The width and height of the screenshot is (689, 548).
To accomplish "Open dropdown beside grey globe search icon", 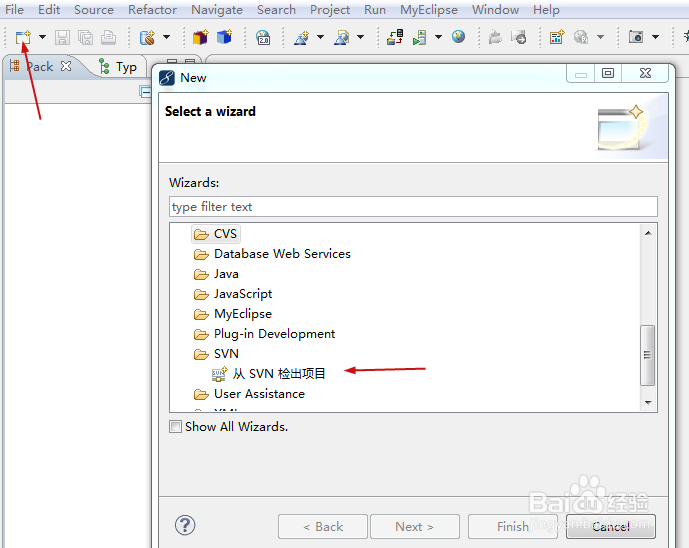I will pyautogui.click(x=600, y=37).
